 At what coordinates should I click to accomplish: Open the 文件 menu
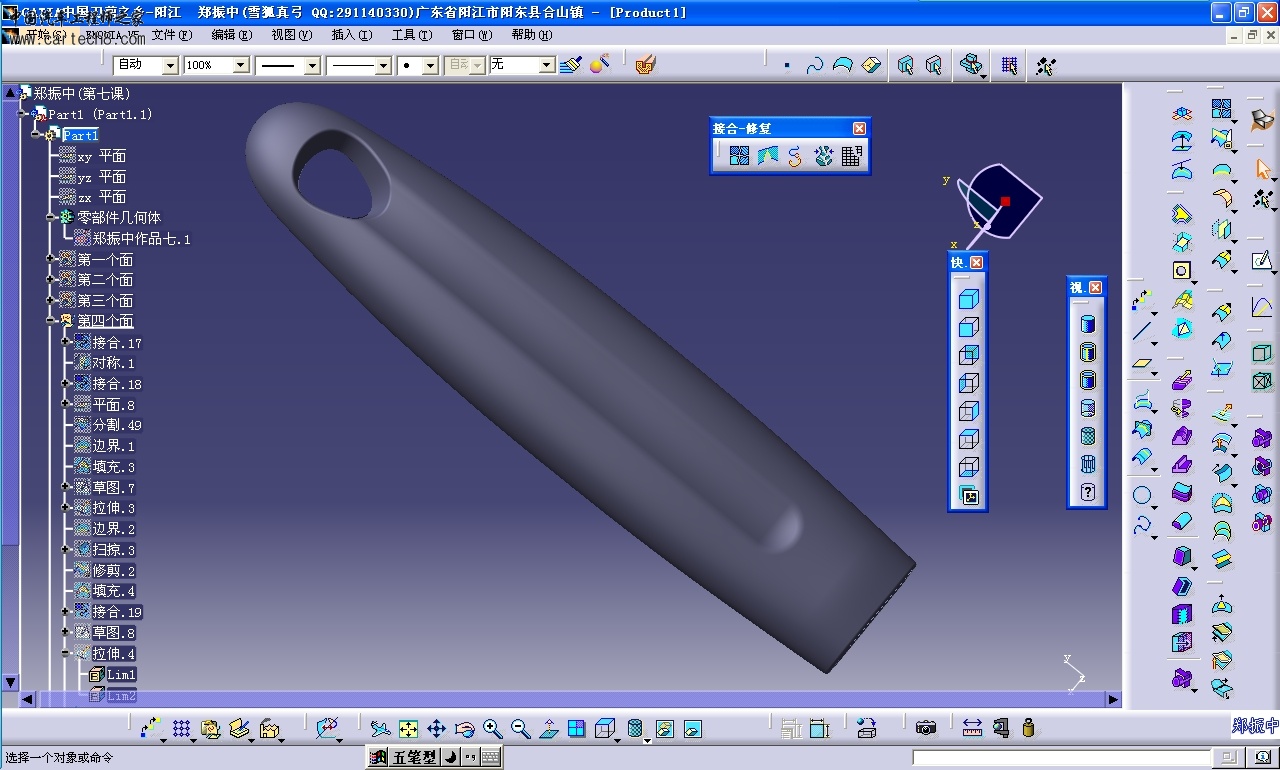(172, 35)
